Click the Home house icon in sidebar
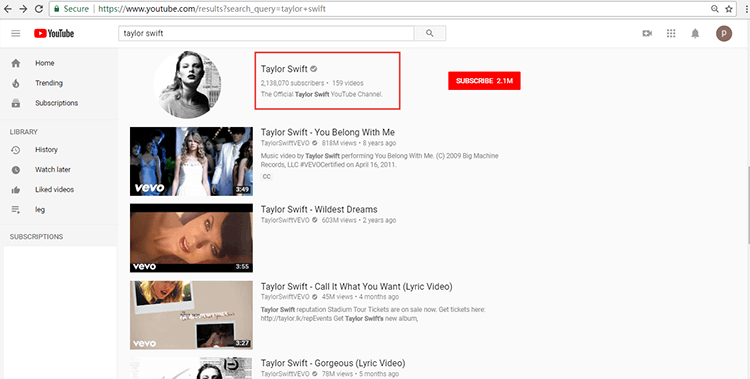The height and width of the screenshot is (379, 750). 16,63
